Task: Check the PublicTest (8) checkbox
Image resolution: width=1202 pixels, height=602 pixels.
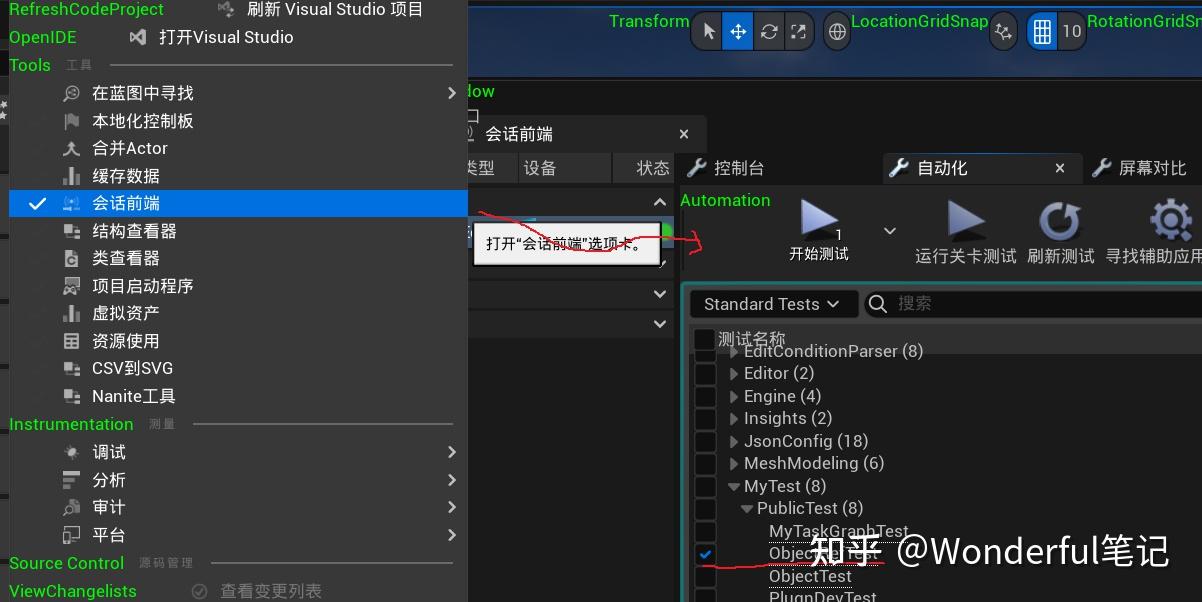Action: 705,509
